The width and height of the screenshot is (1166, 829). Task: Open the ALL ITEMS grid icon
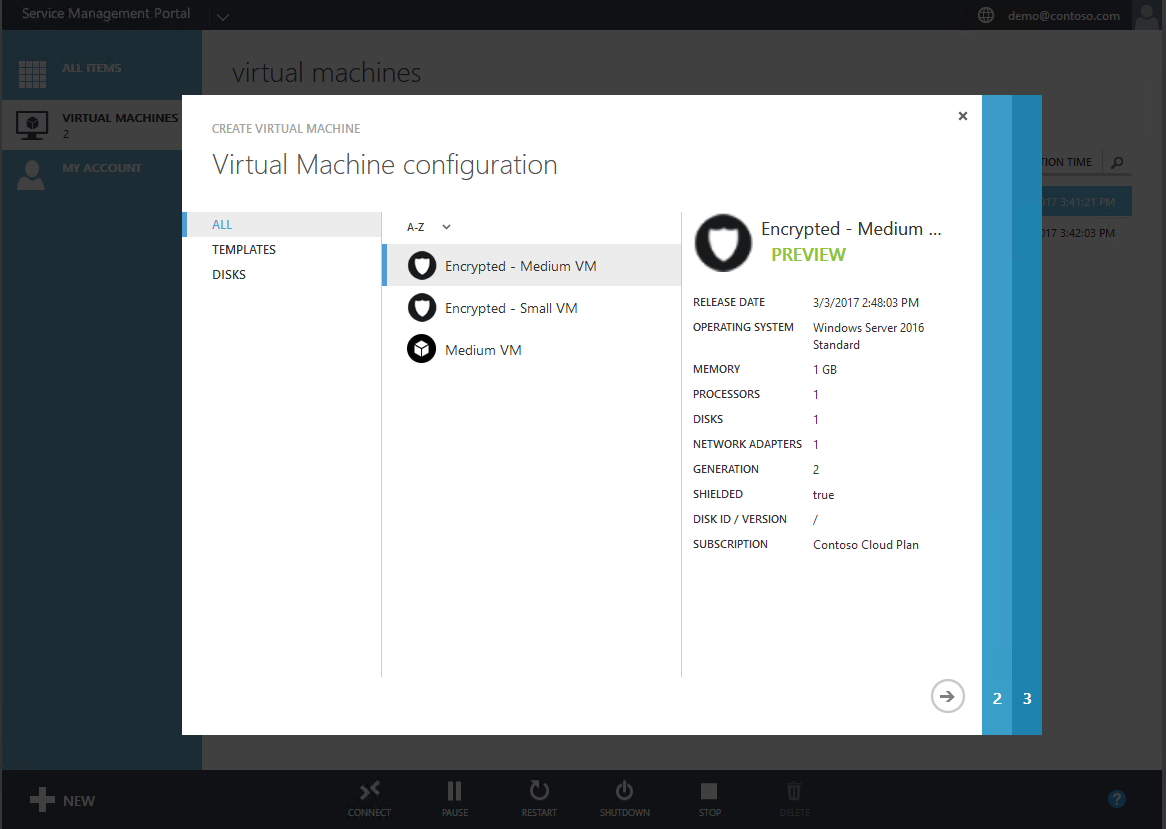pos(33,74)
